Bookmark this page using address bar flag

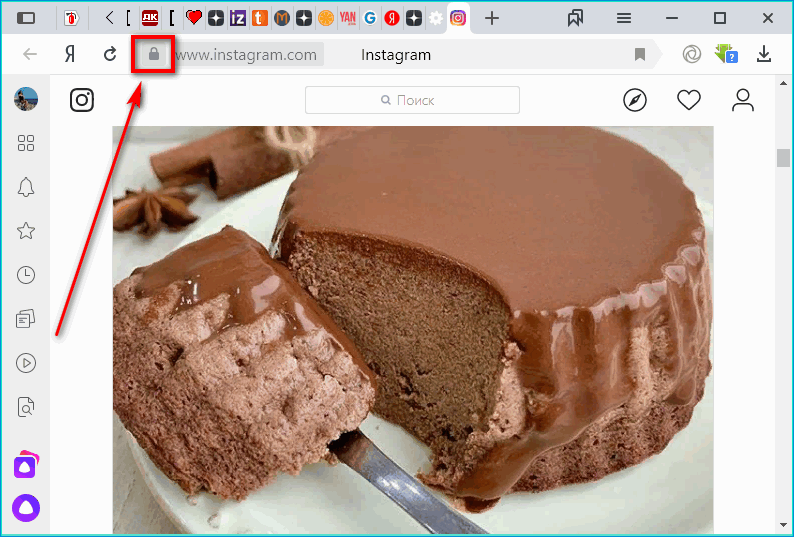point(640,55)
